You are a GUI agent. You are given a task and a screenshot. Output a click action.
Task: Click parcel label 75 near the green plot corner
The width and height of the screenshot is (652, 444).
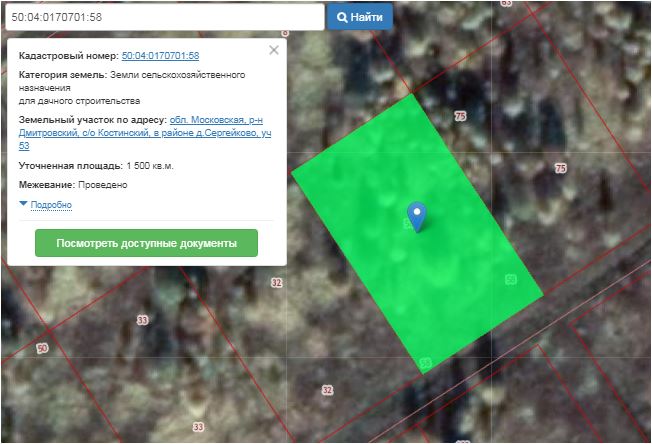click(x=460, y=117)
